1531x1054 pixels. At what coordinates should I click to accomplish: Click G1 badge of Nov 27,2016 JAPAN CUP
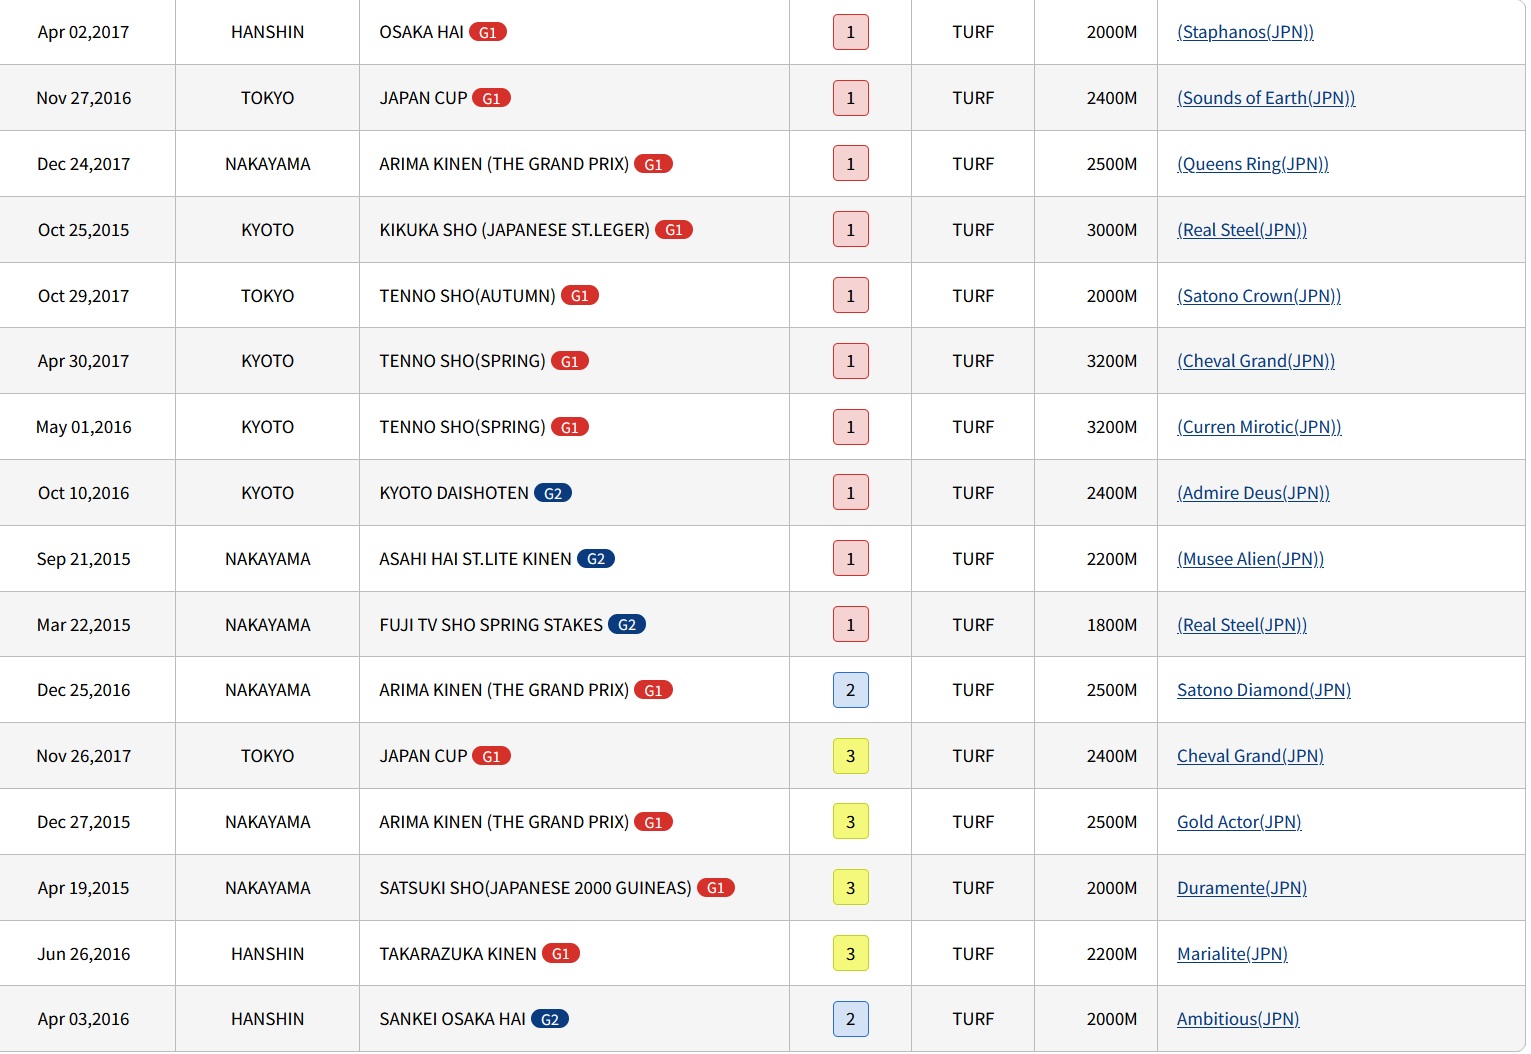coord(491,98)
